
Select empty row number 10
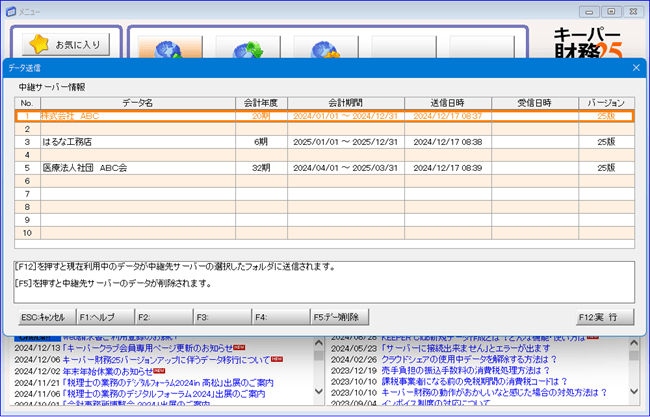[x=325, y=233]
